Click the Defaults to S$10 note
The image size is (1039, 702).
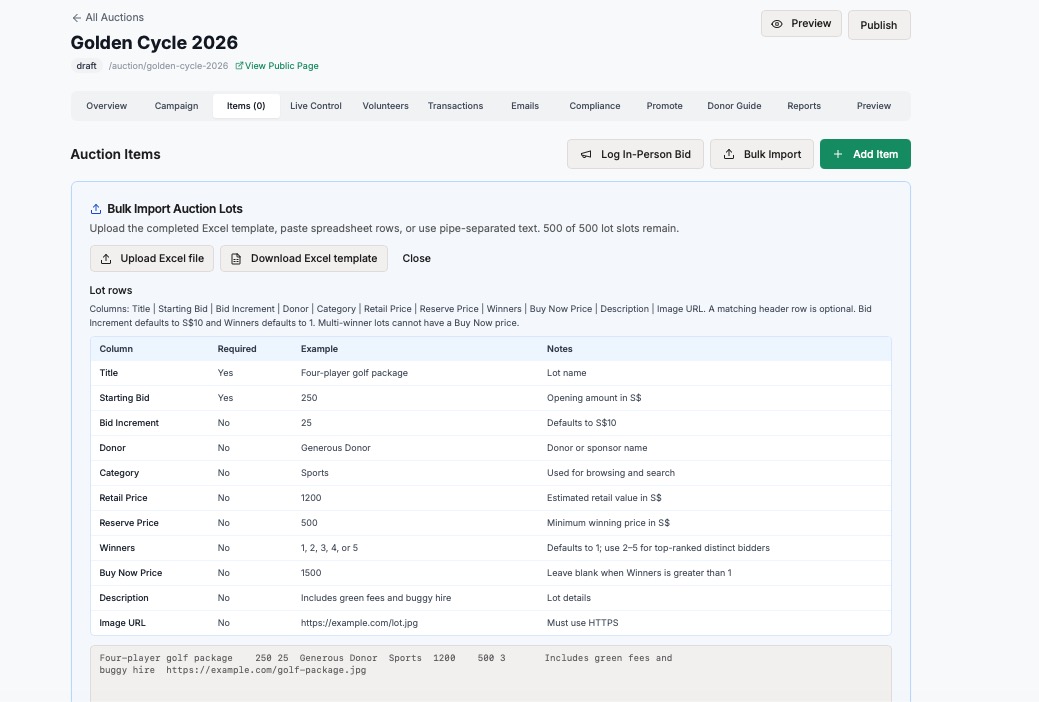[x=582, y=423]
